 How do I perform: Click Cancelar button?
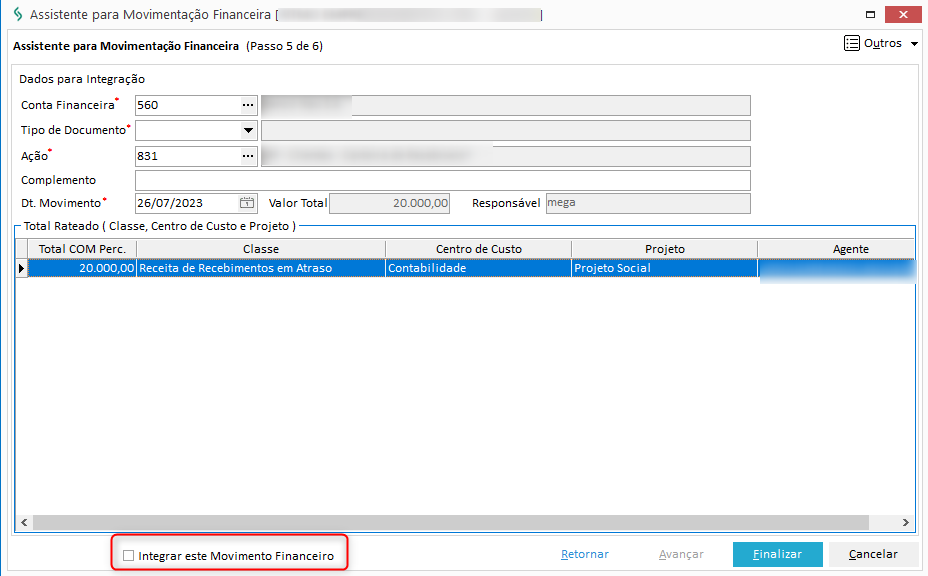873,554
